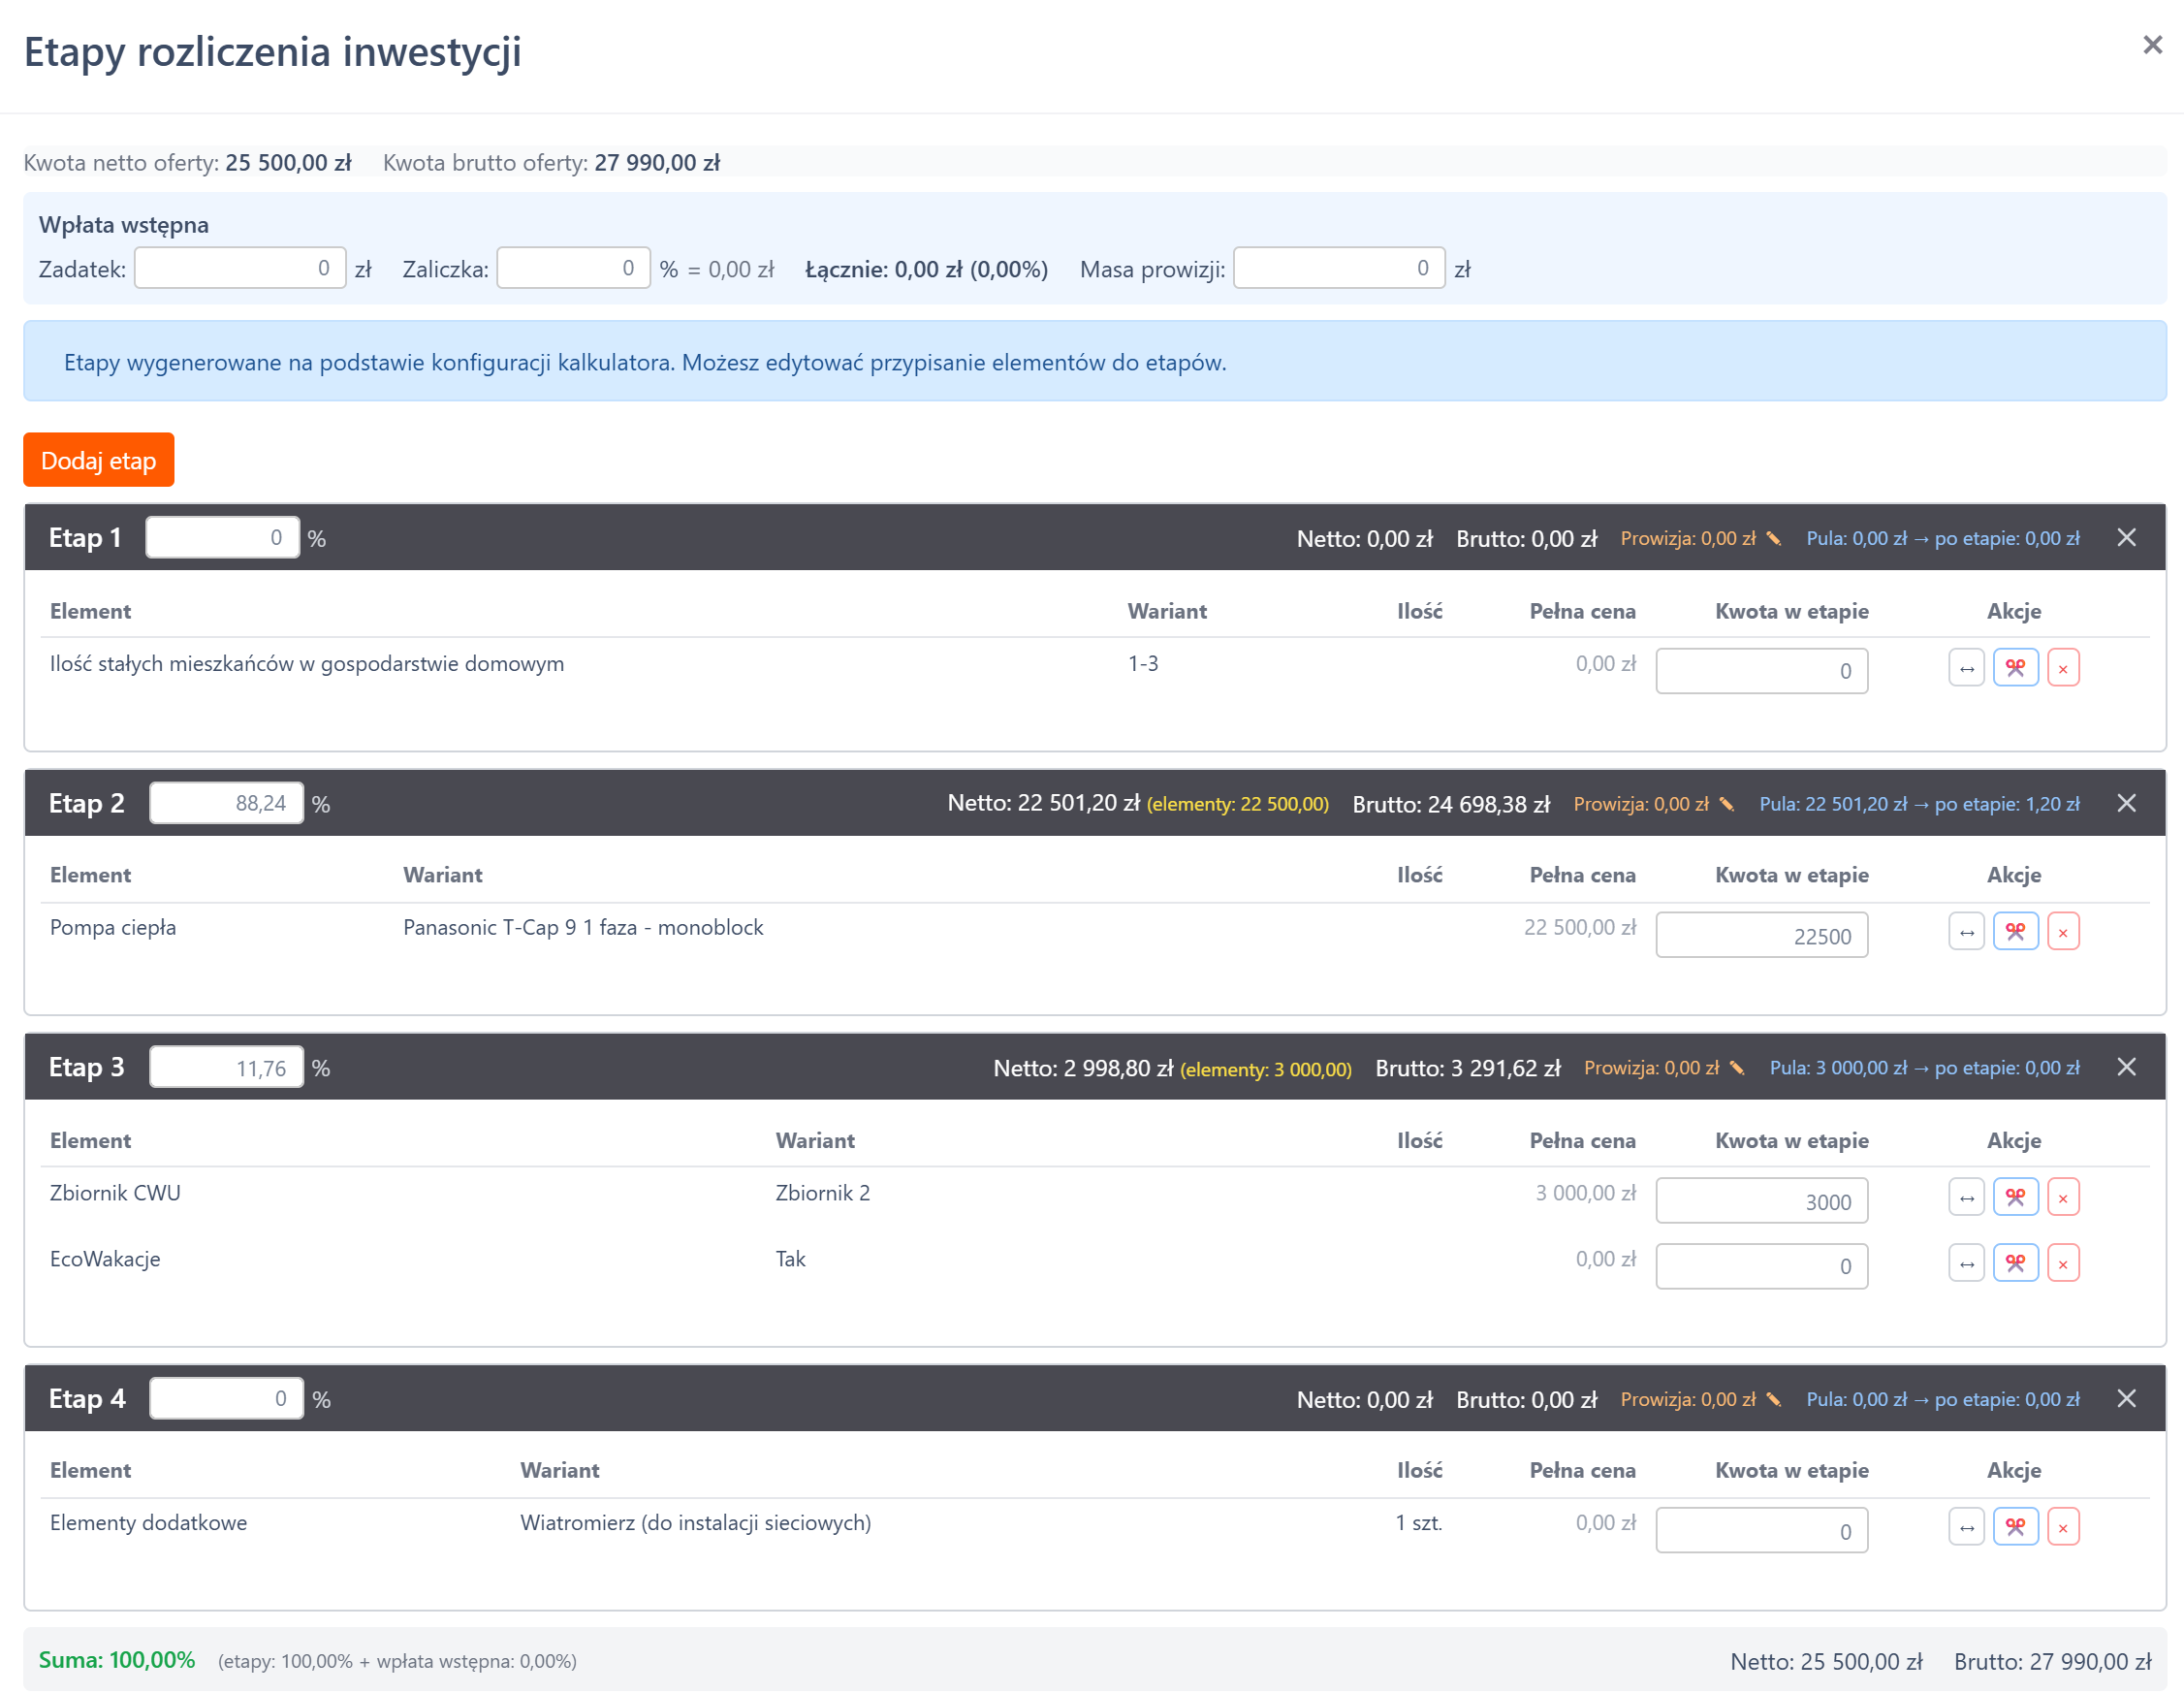2184x1693 pixels.
Task: Move the Ilość stałych mieszkańców element with arrows icon
Action: tap(1965, 667)
